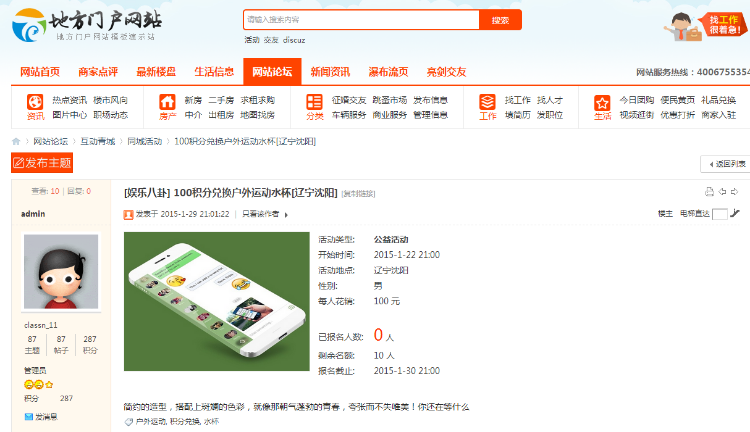Click the elevator floor number input box
Screen dimensions: 750x432
(719, 214)
